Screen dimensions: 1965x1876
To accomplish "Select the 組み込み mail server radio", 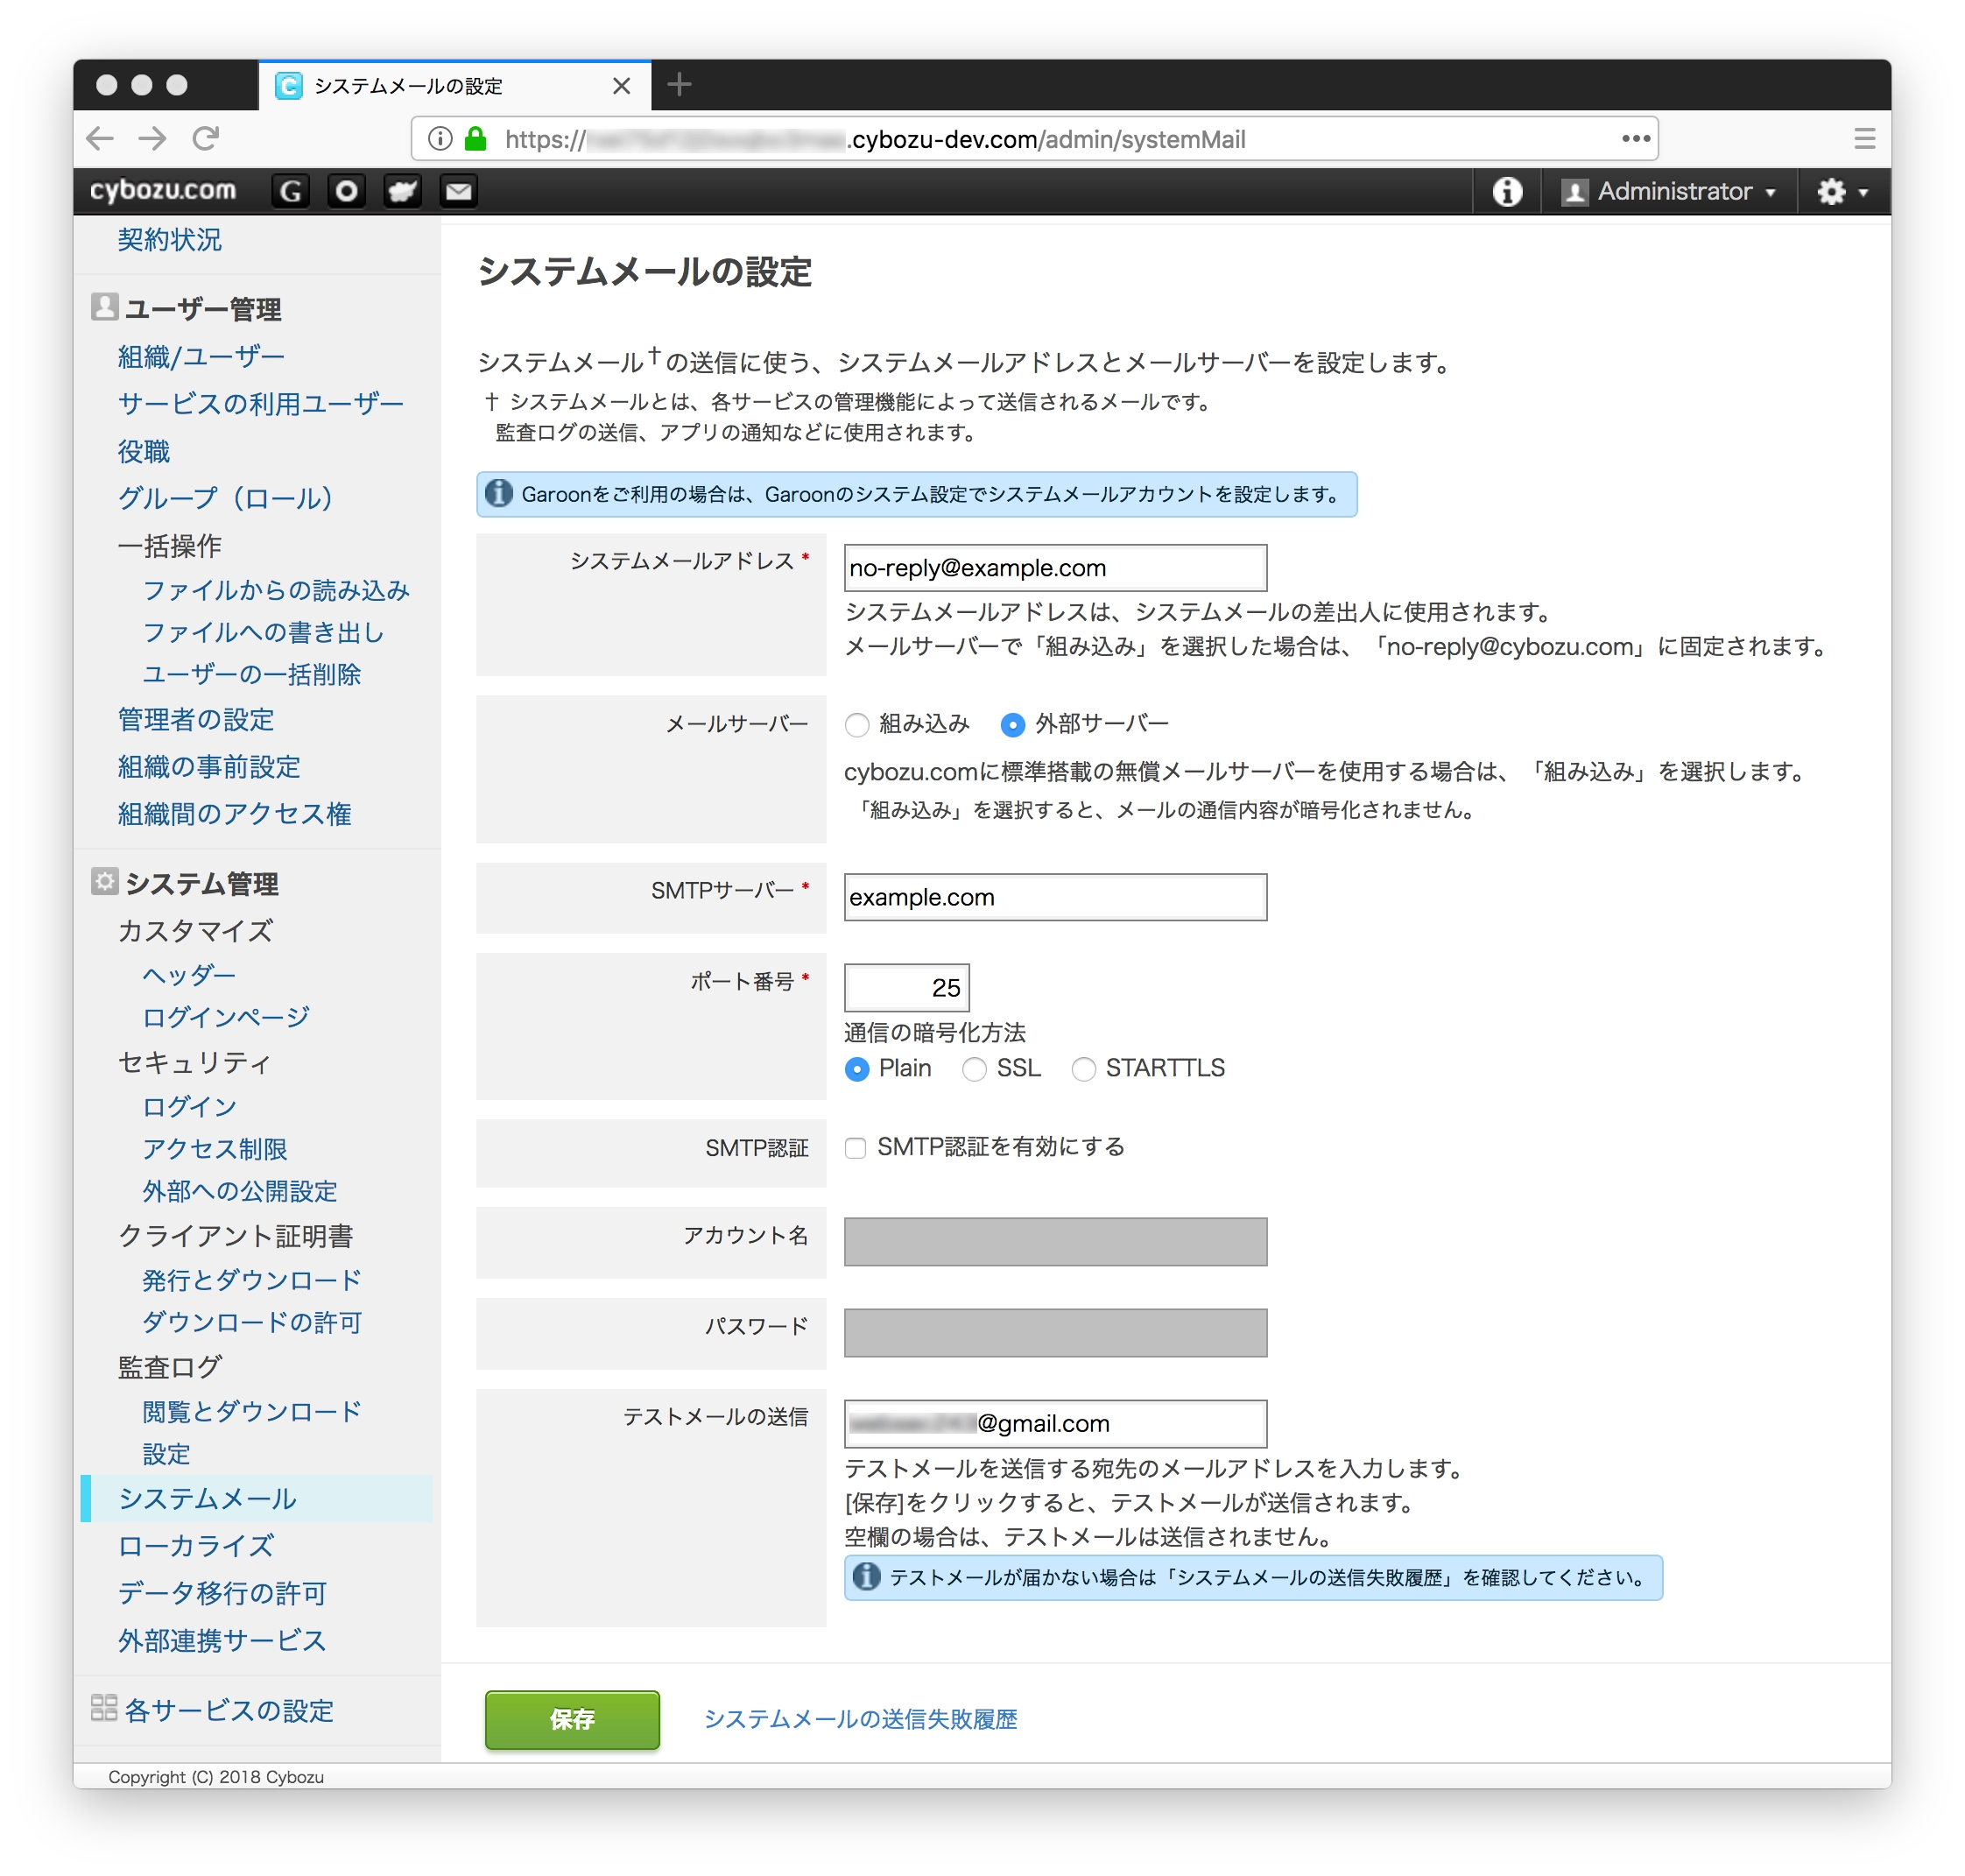I will coord(857,725).
